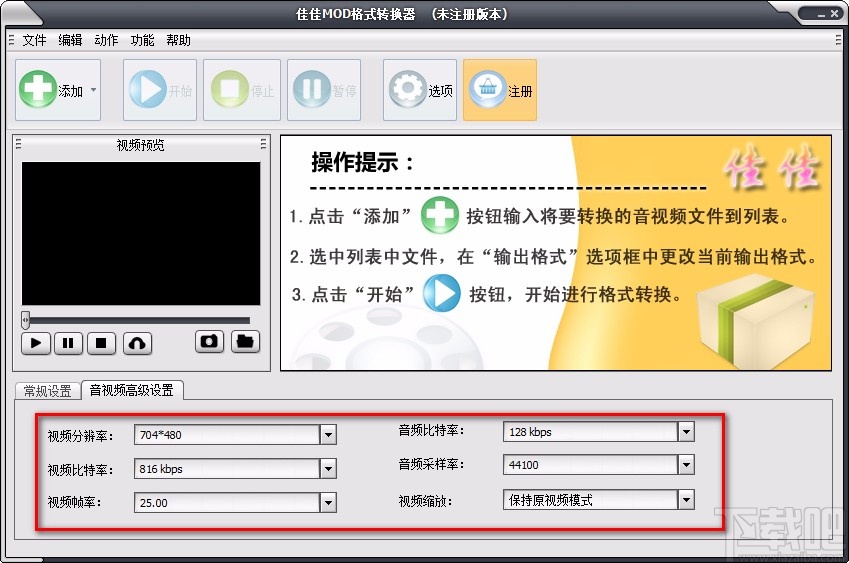Open snapshot folder with the folder icon
Screen dimensions: 849x563
coord(245,342)
